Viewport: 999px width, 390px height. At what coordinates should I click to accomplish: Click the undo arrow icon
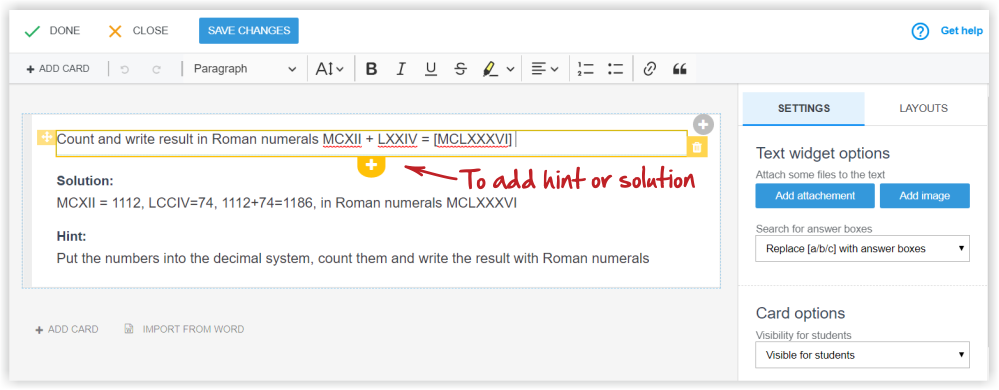tap(124, 69)
